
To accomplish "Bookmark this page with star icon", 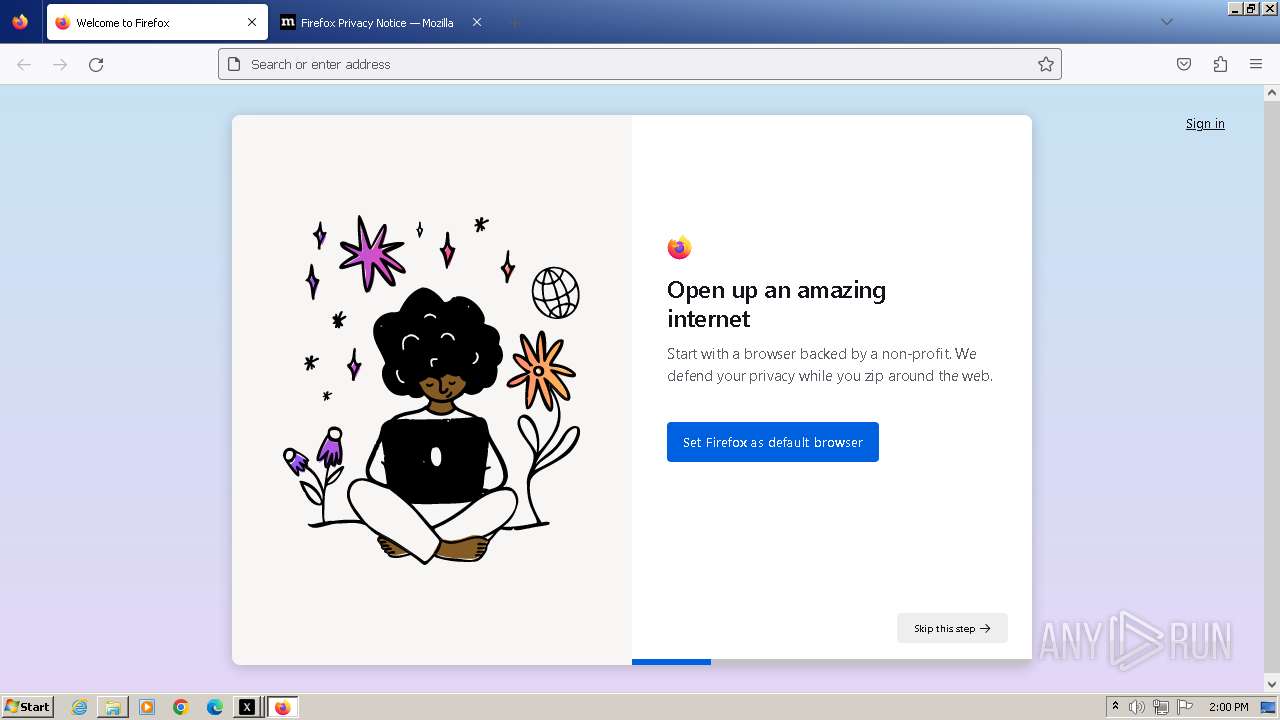I will (1045, 64).
